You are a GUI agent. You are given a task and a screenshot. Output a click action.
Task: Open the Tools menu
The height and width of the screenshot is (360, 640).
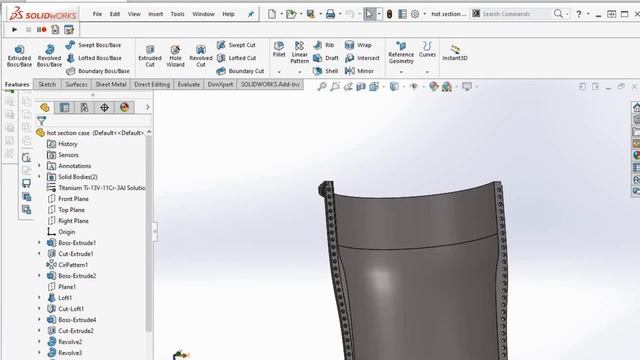pos(178,14)
